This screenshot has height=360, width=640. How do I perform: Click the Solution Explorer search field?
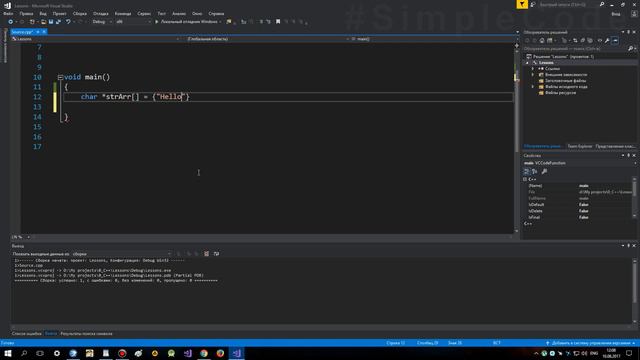coord(575,49)
